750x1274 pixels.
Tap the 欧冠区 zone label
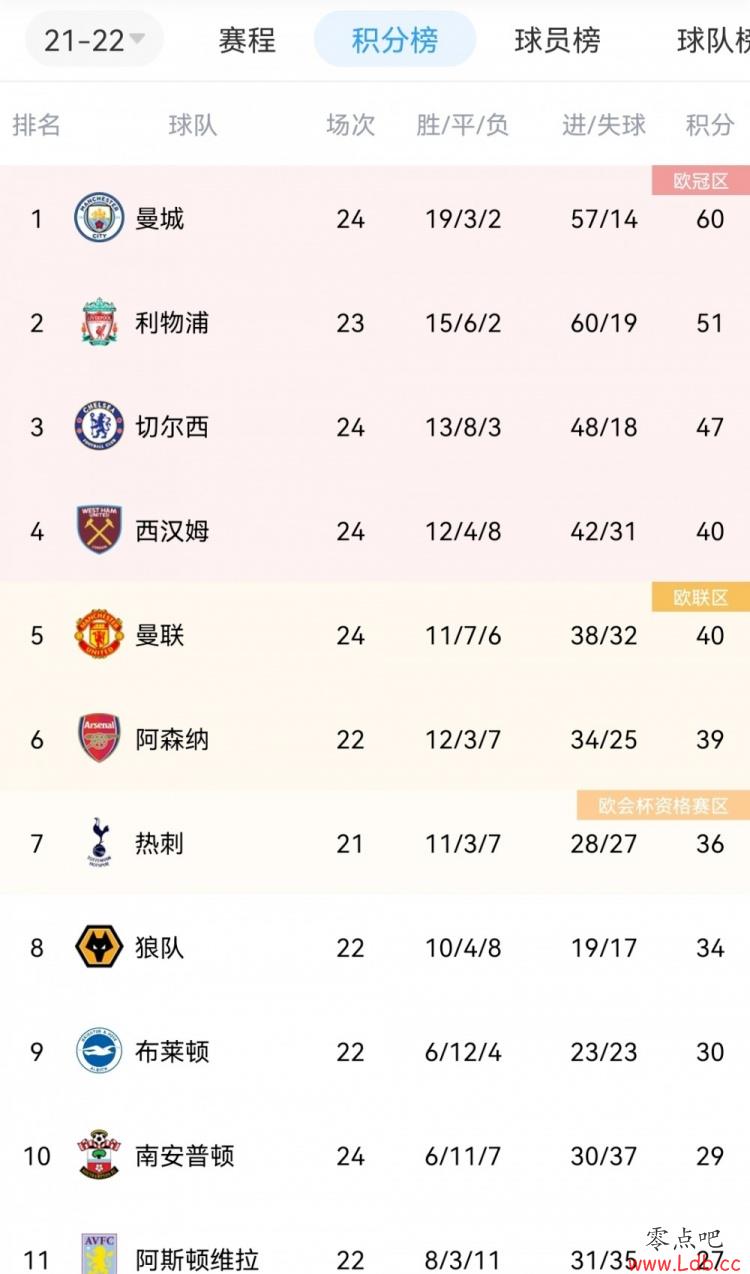point(701,181)
